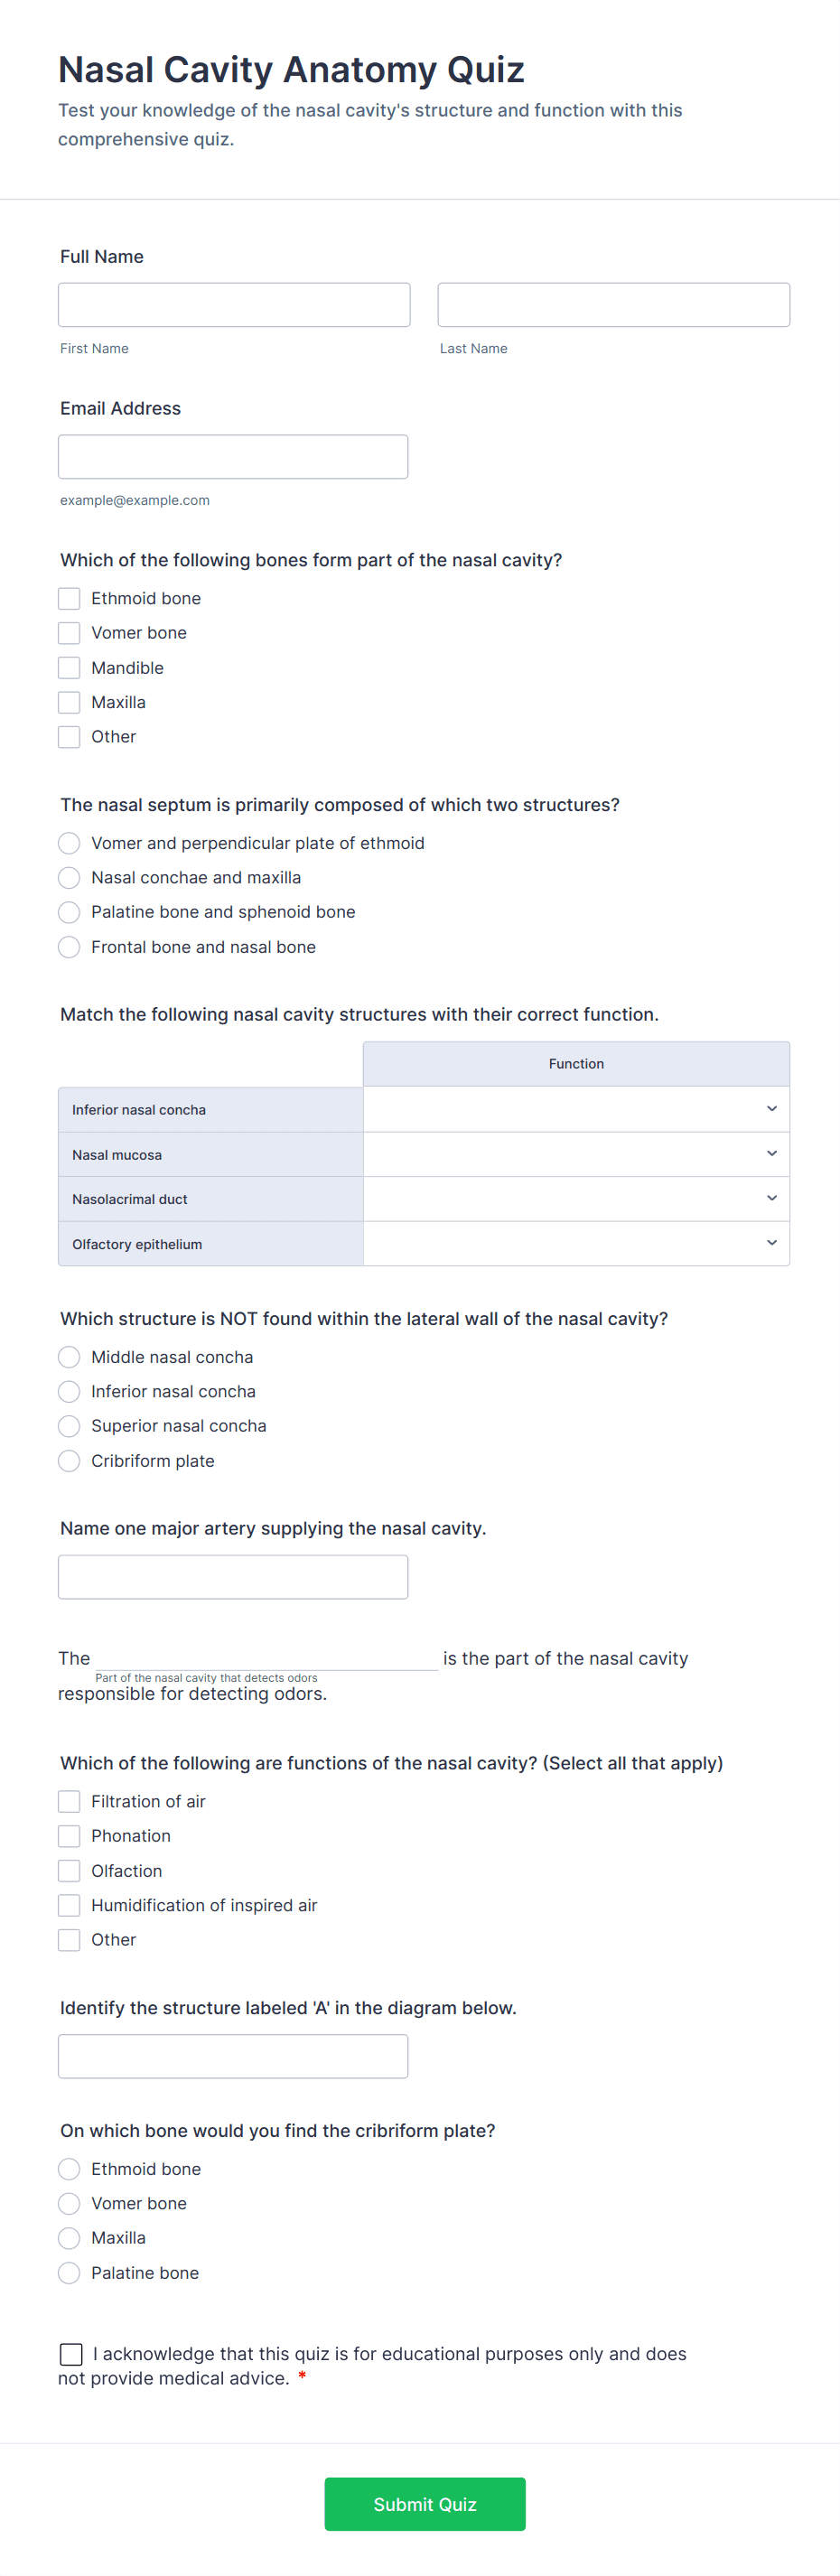The height and width of the screenshot is (2576, 840).
Task: Click the First Name input field
Action: 233,304
